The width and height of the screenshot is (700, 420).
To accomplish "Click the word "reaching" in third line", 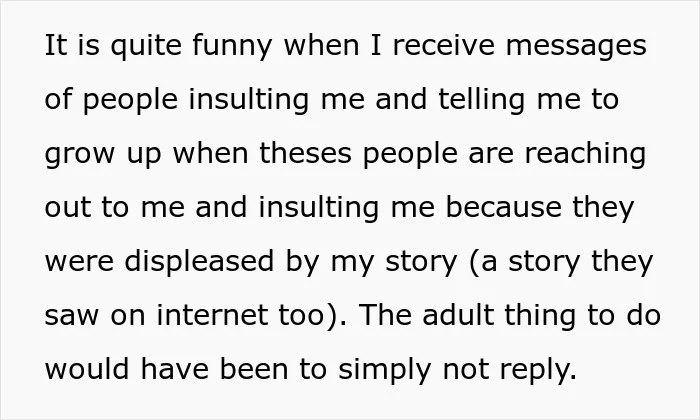I will click(585, 154).
